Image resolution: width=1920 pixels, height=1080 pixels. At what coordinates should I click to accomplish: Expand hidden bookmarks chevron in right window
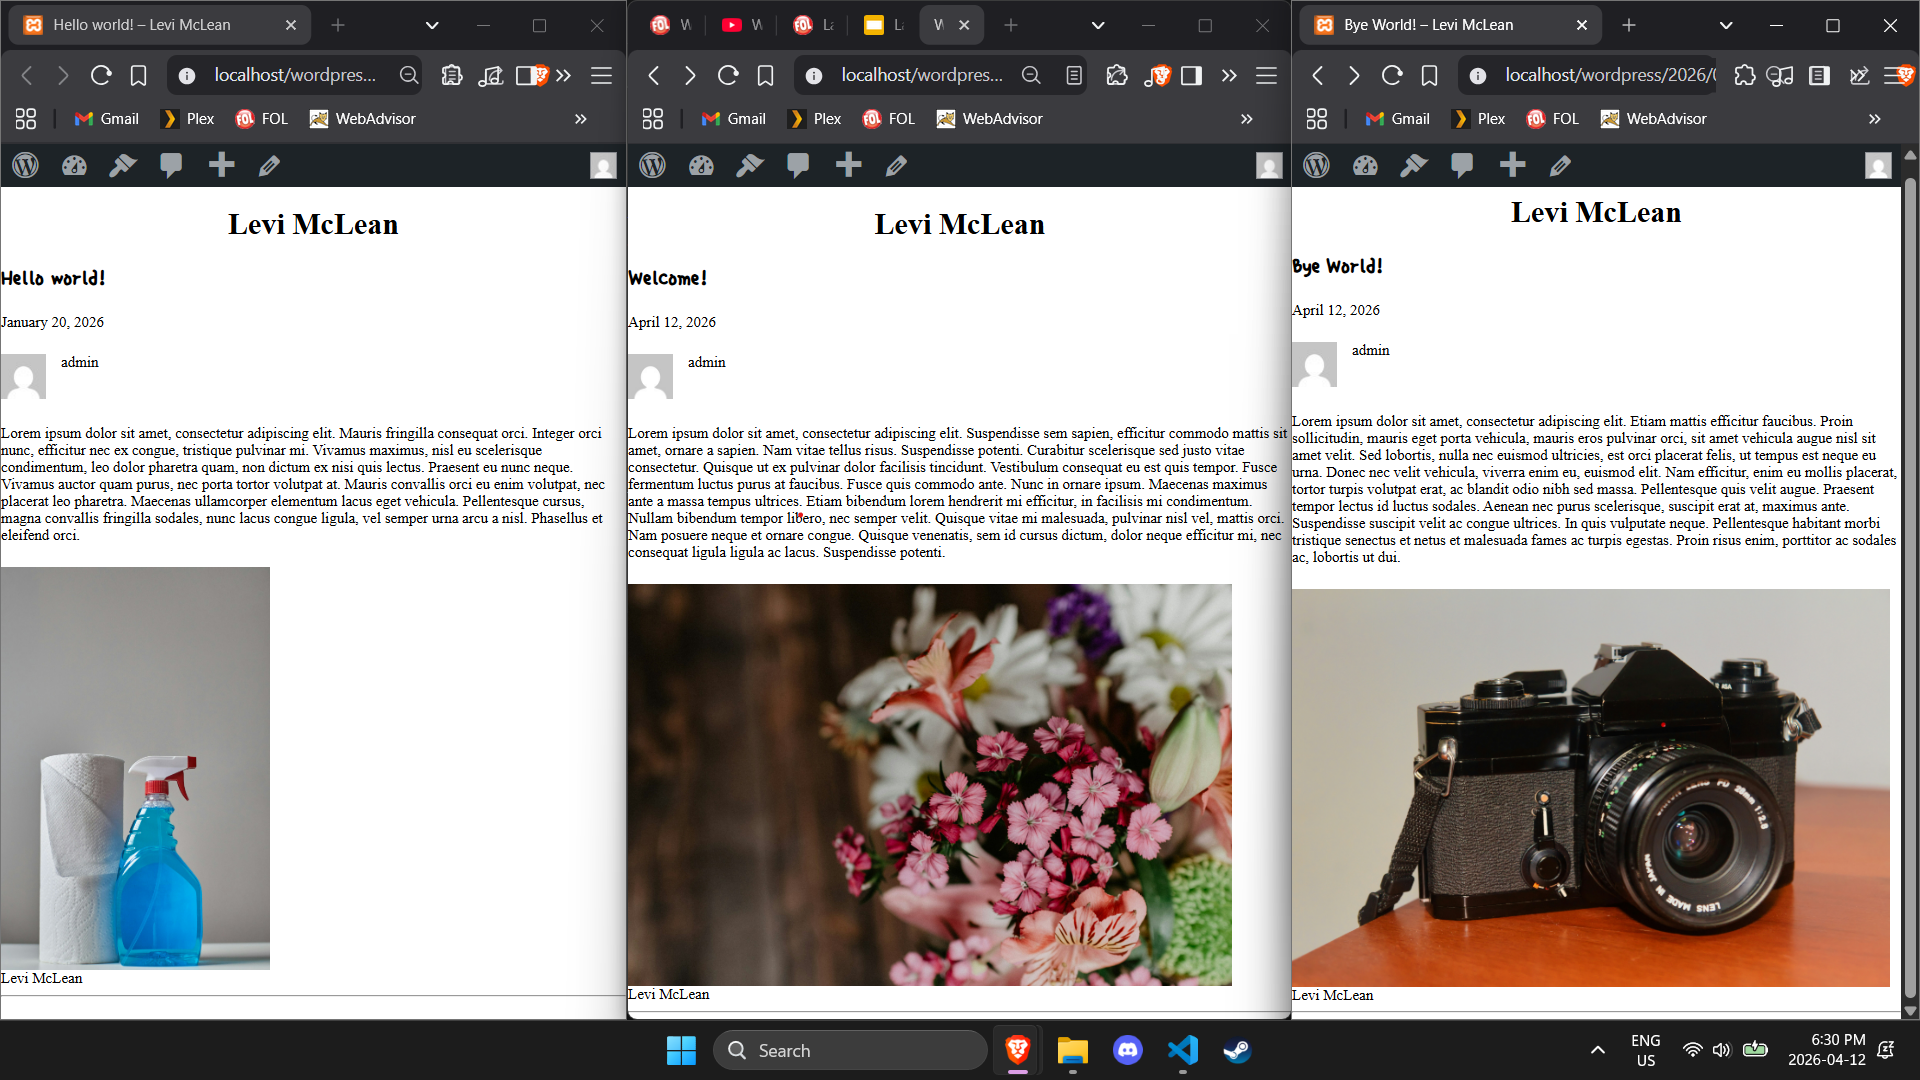coord(1874,119)
